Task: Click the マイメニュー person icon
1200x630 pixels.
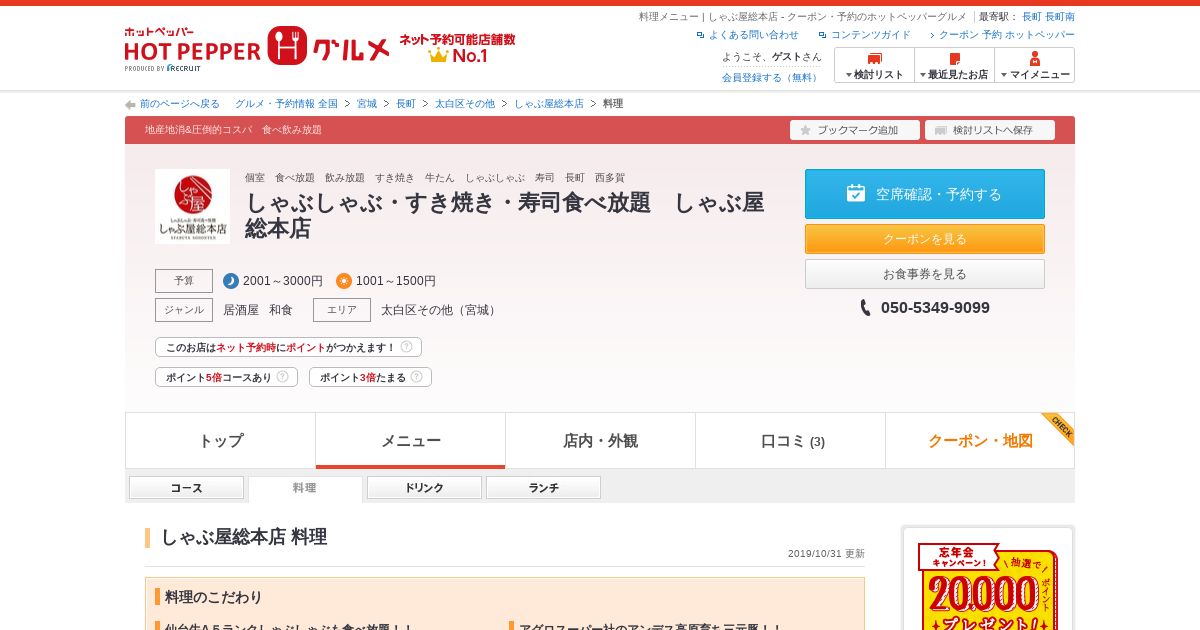Action: (x=1035, y=59)
